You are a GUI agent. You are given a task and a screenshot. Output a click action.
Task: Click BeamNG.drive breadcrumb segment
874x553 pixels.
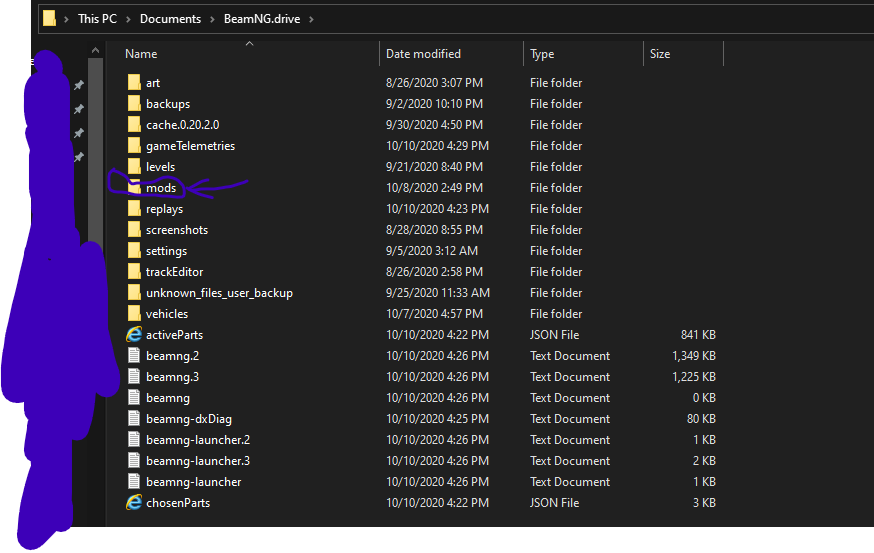pyautogui.click(x=262, y=19)
